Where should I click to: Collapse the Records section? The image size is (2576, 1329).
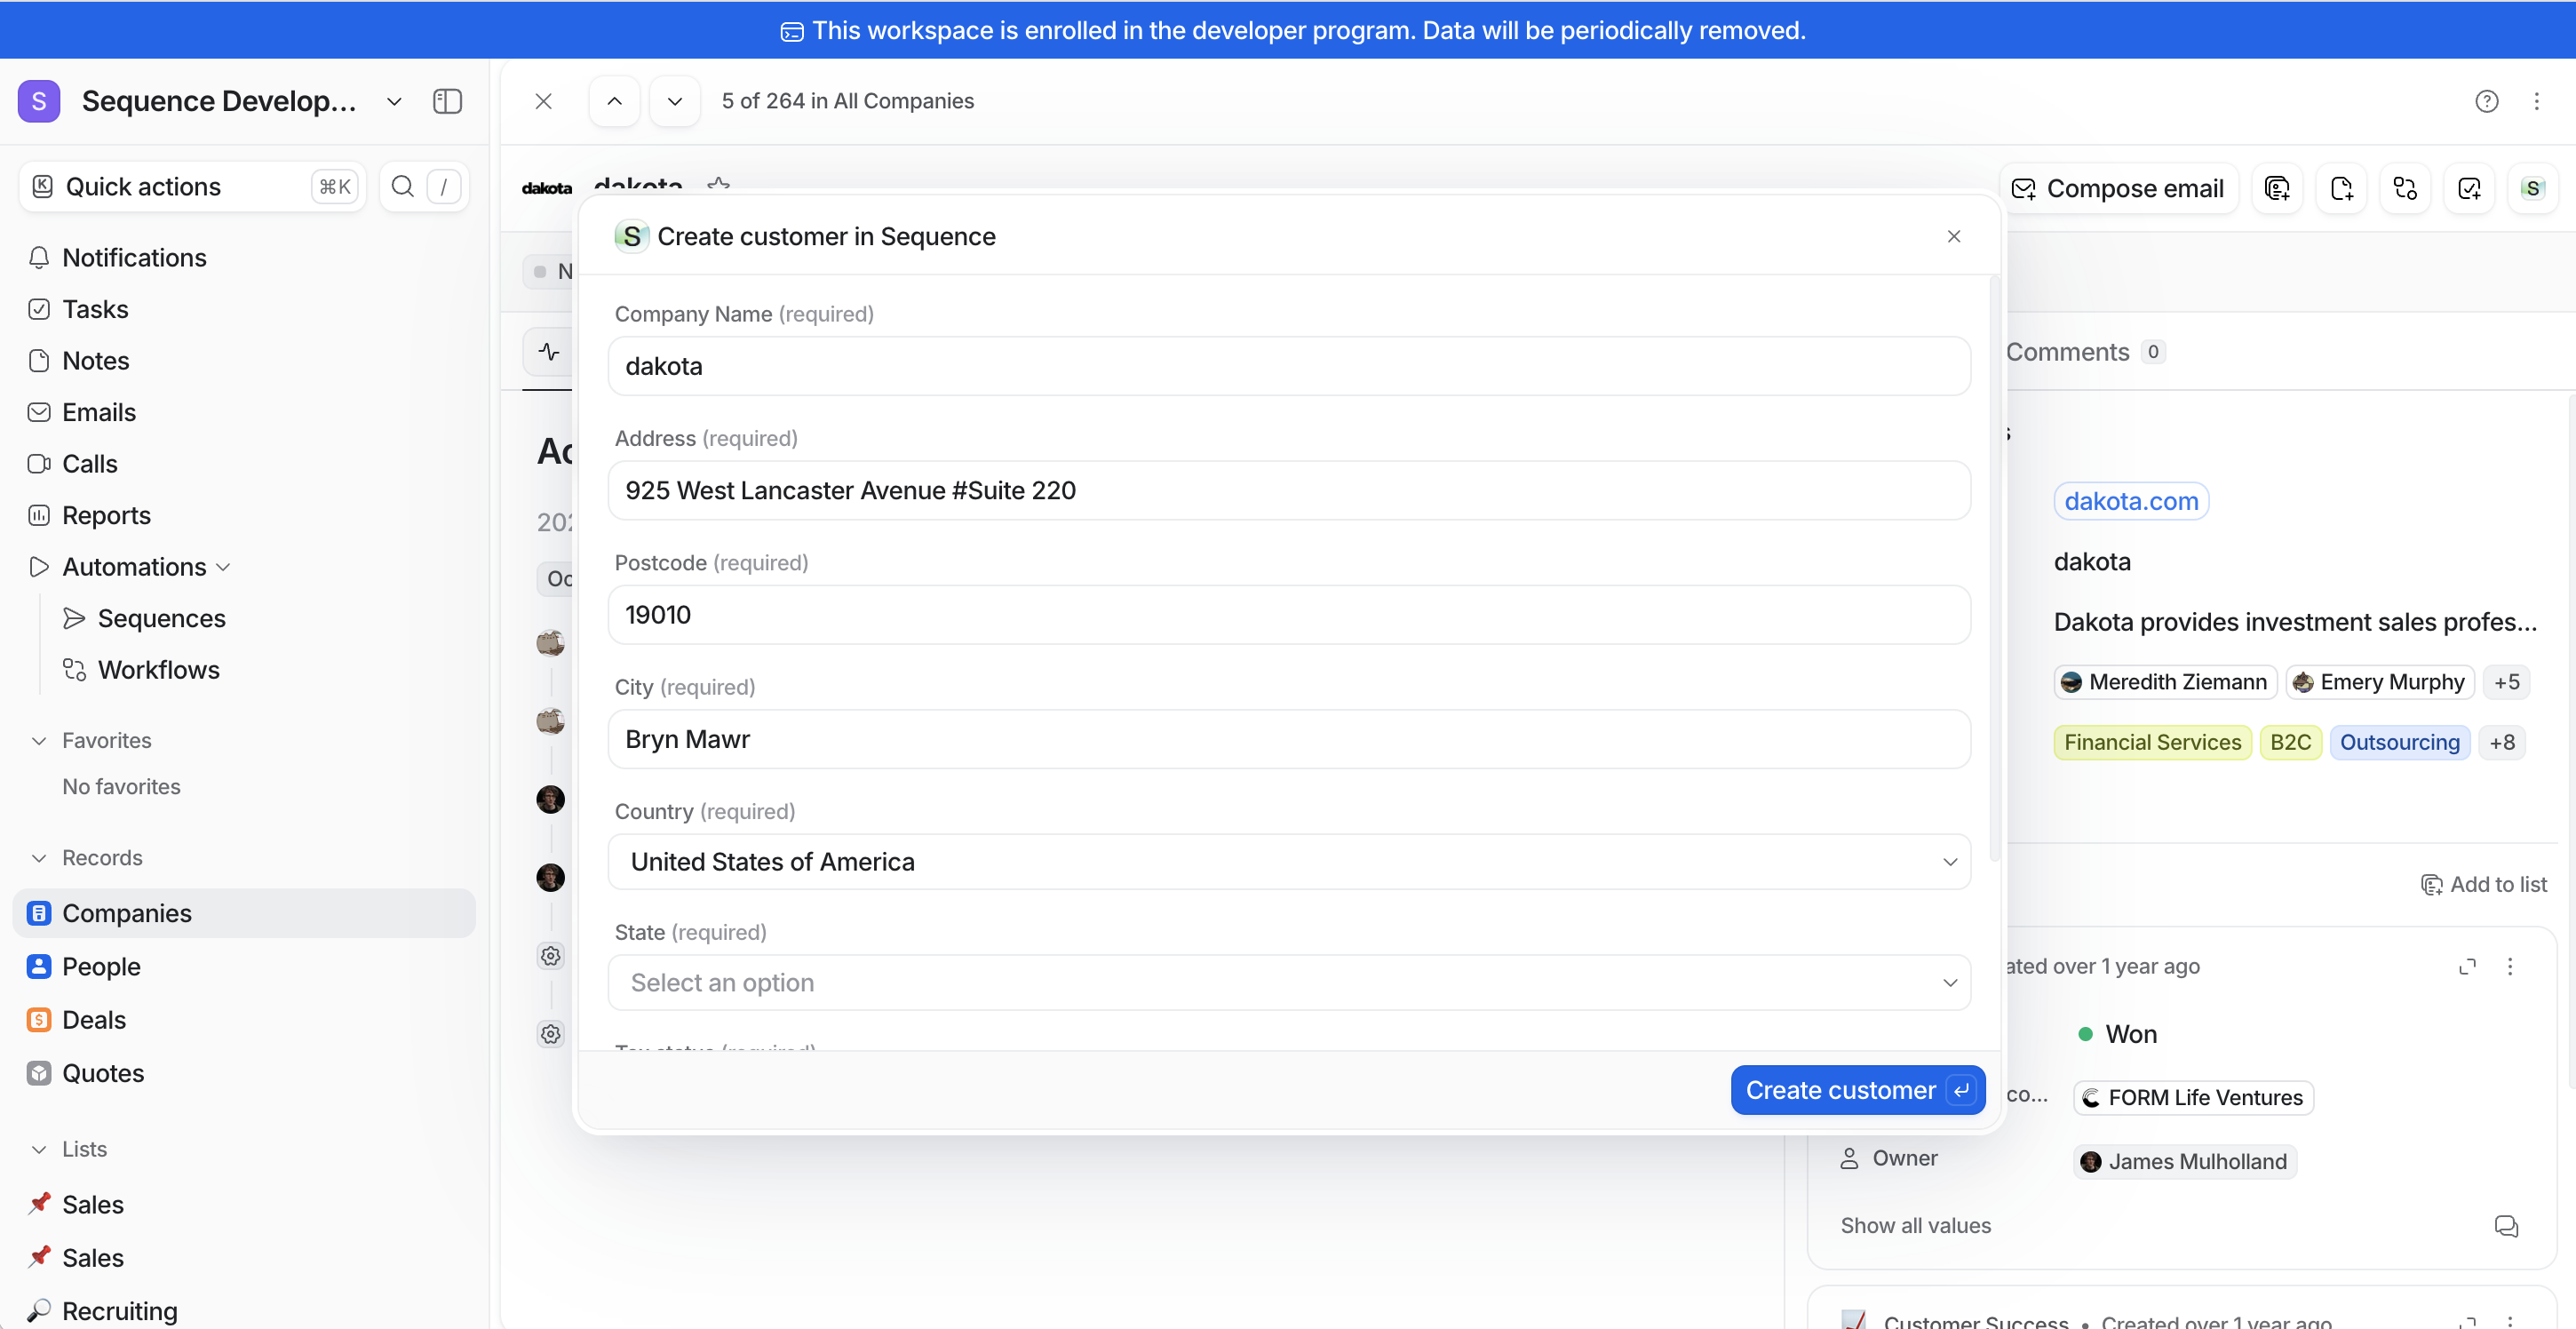(x=39, y=858)
